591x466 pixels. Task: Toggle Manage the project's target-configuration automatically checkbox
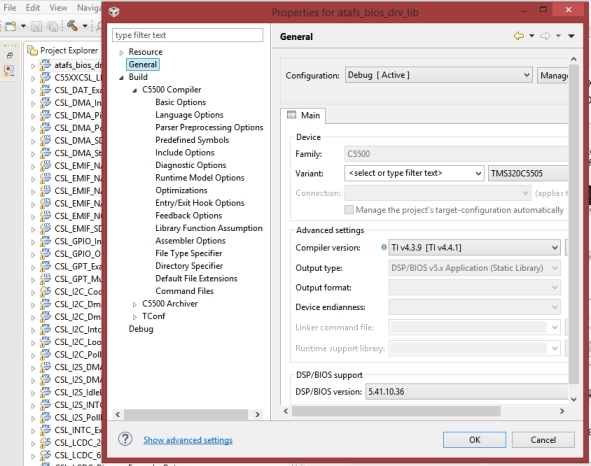tap(349, 210)
